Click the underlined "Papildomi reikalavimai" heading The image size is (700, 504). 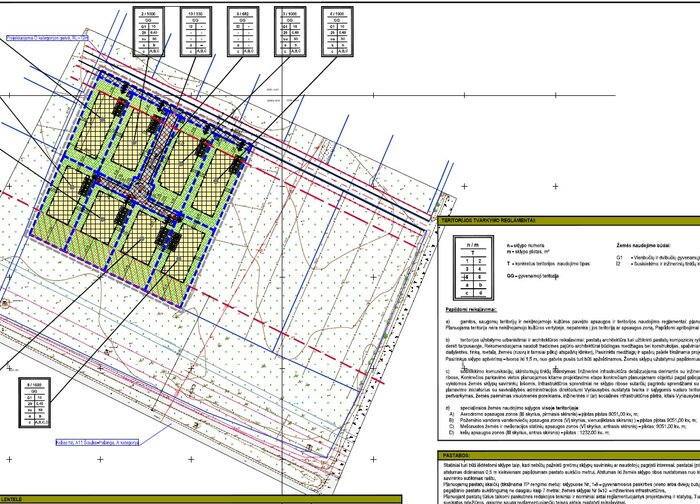click(471, 310)
